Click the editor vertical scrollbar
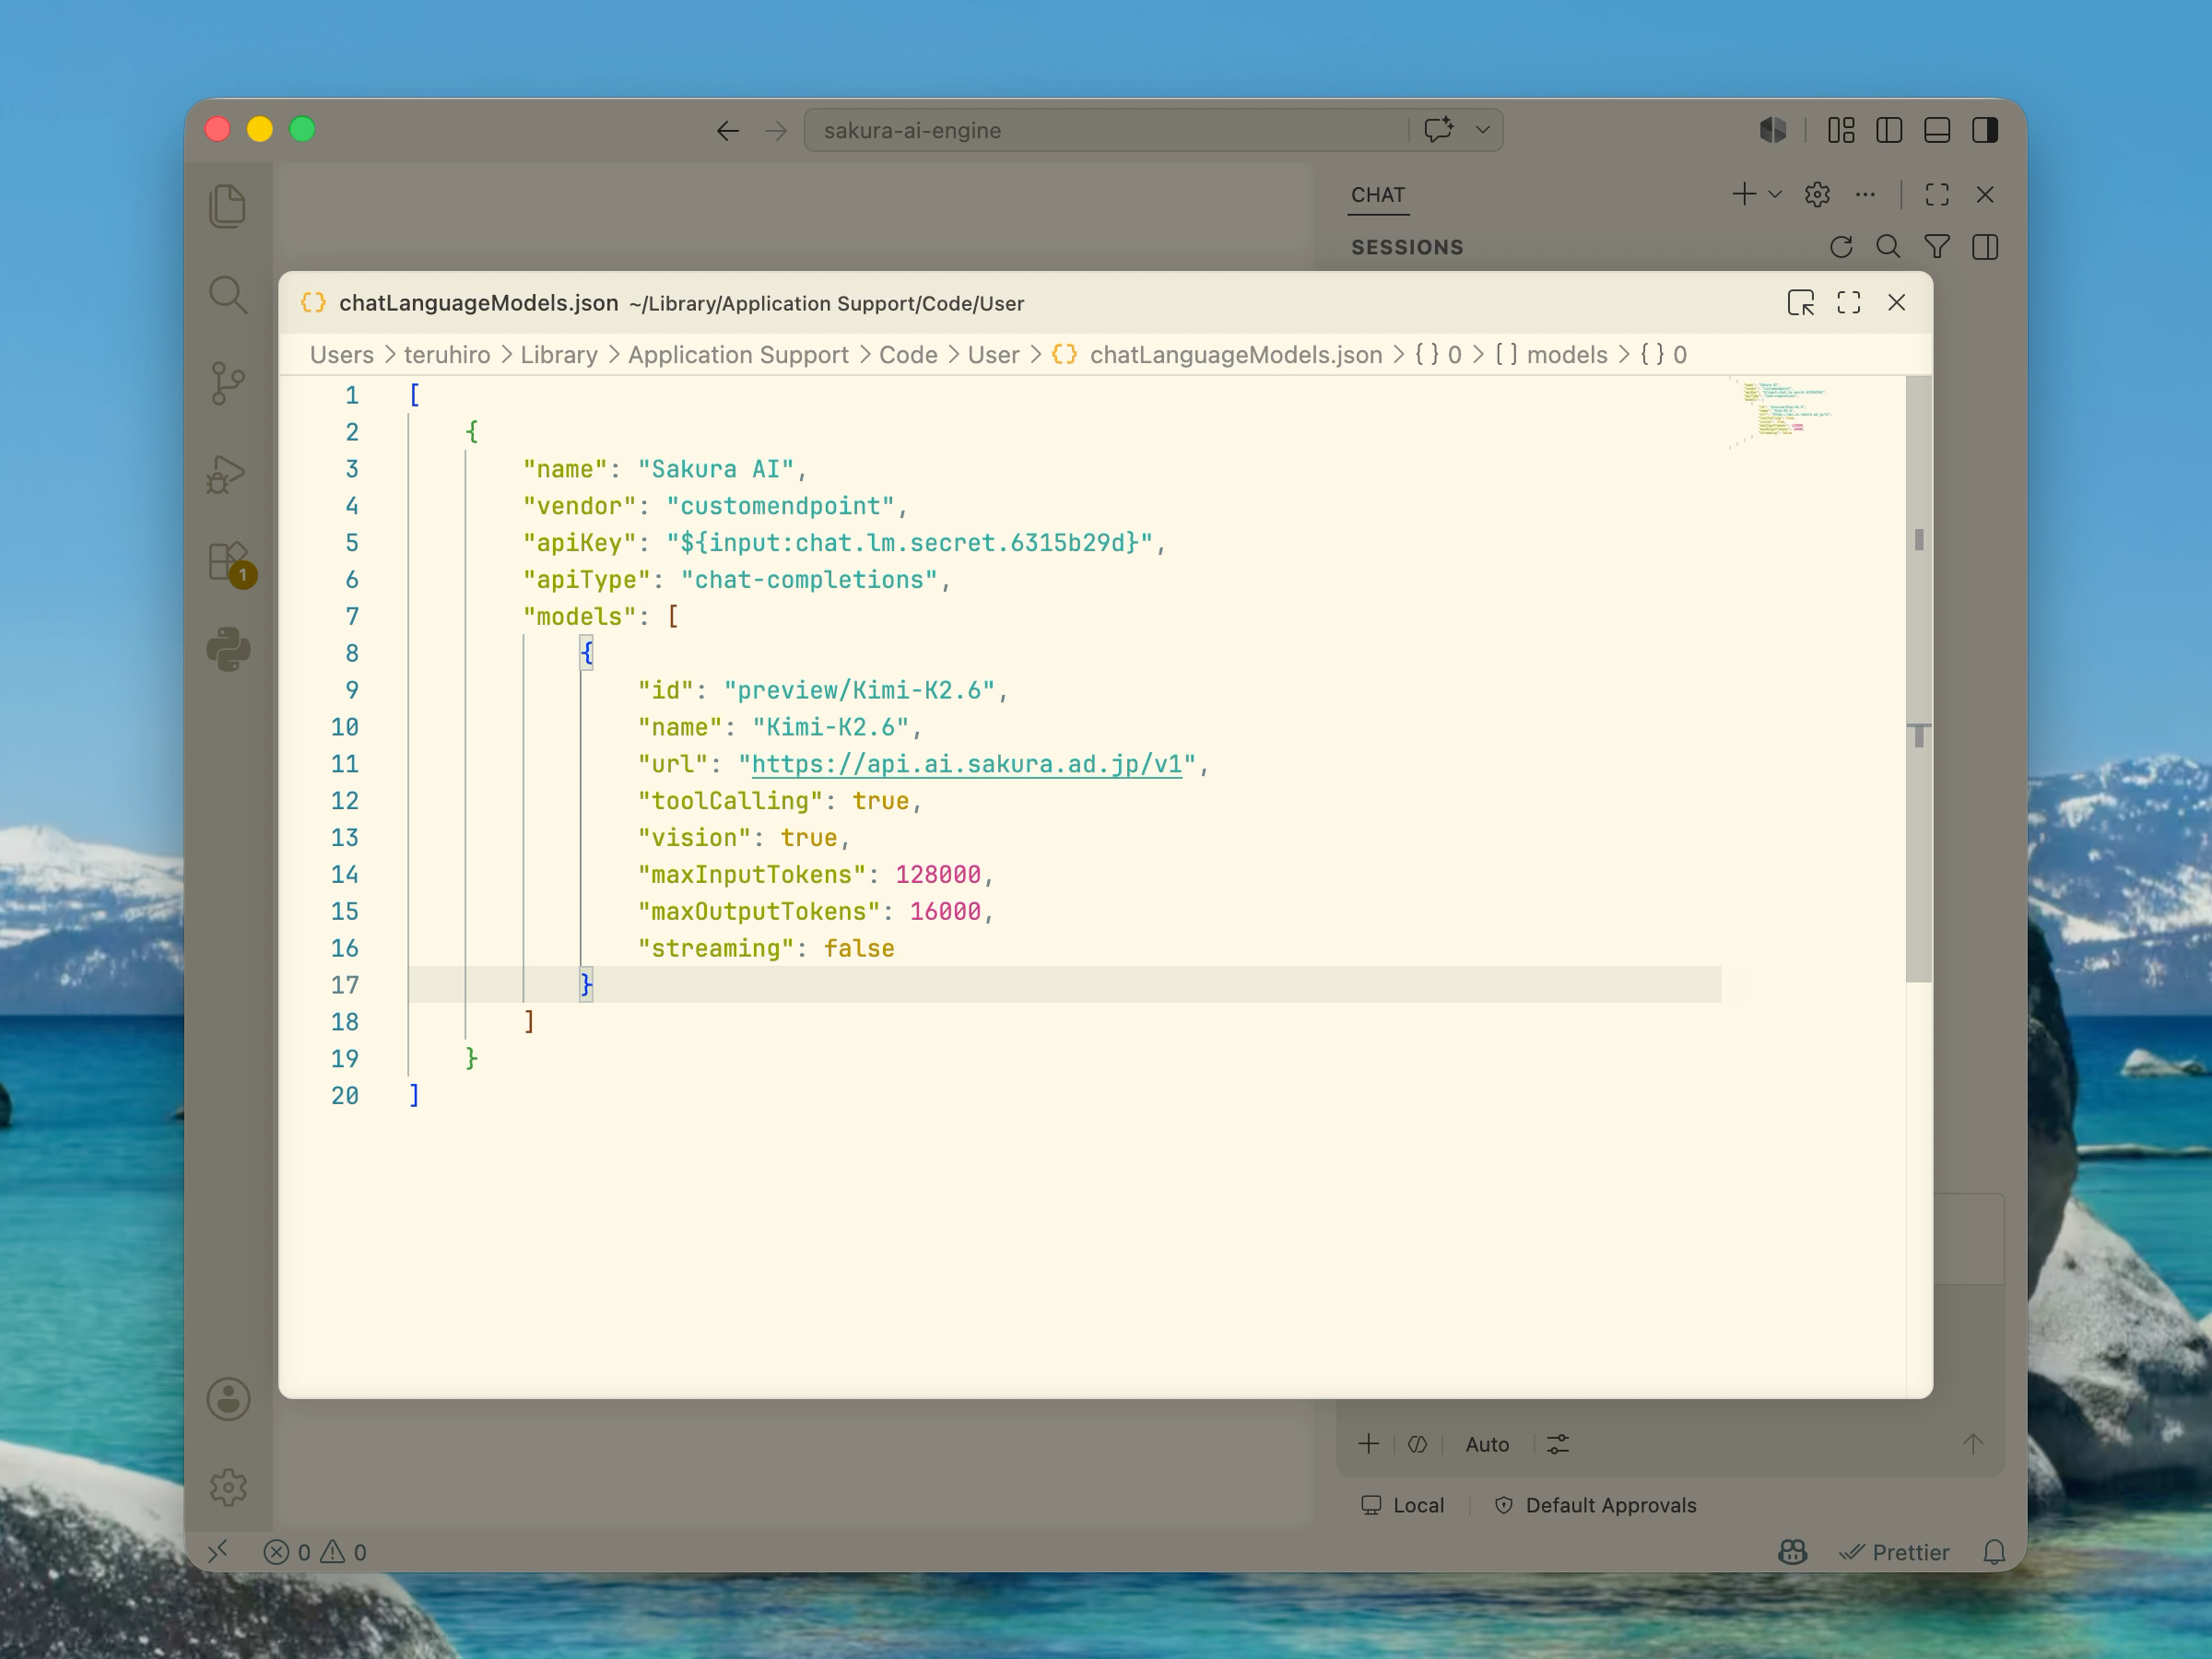This screenshot has width=2212, height=1659. coord(1919,680)
